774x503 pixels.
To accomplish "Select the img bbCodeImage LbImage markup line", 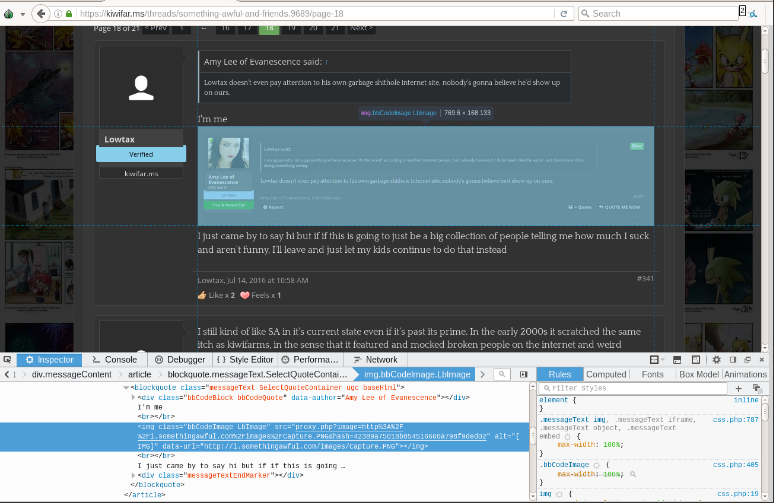I will [265, 436].
